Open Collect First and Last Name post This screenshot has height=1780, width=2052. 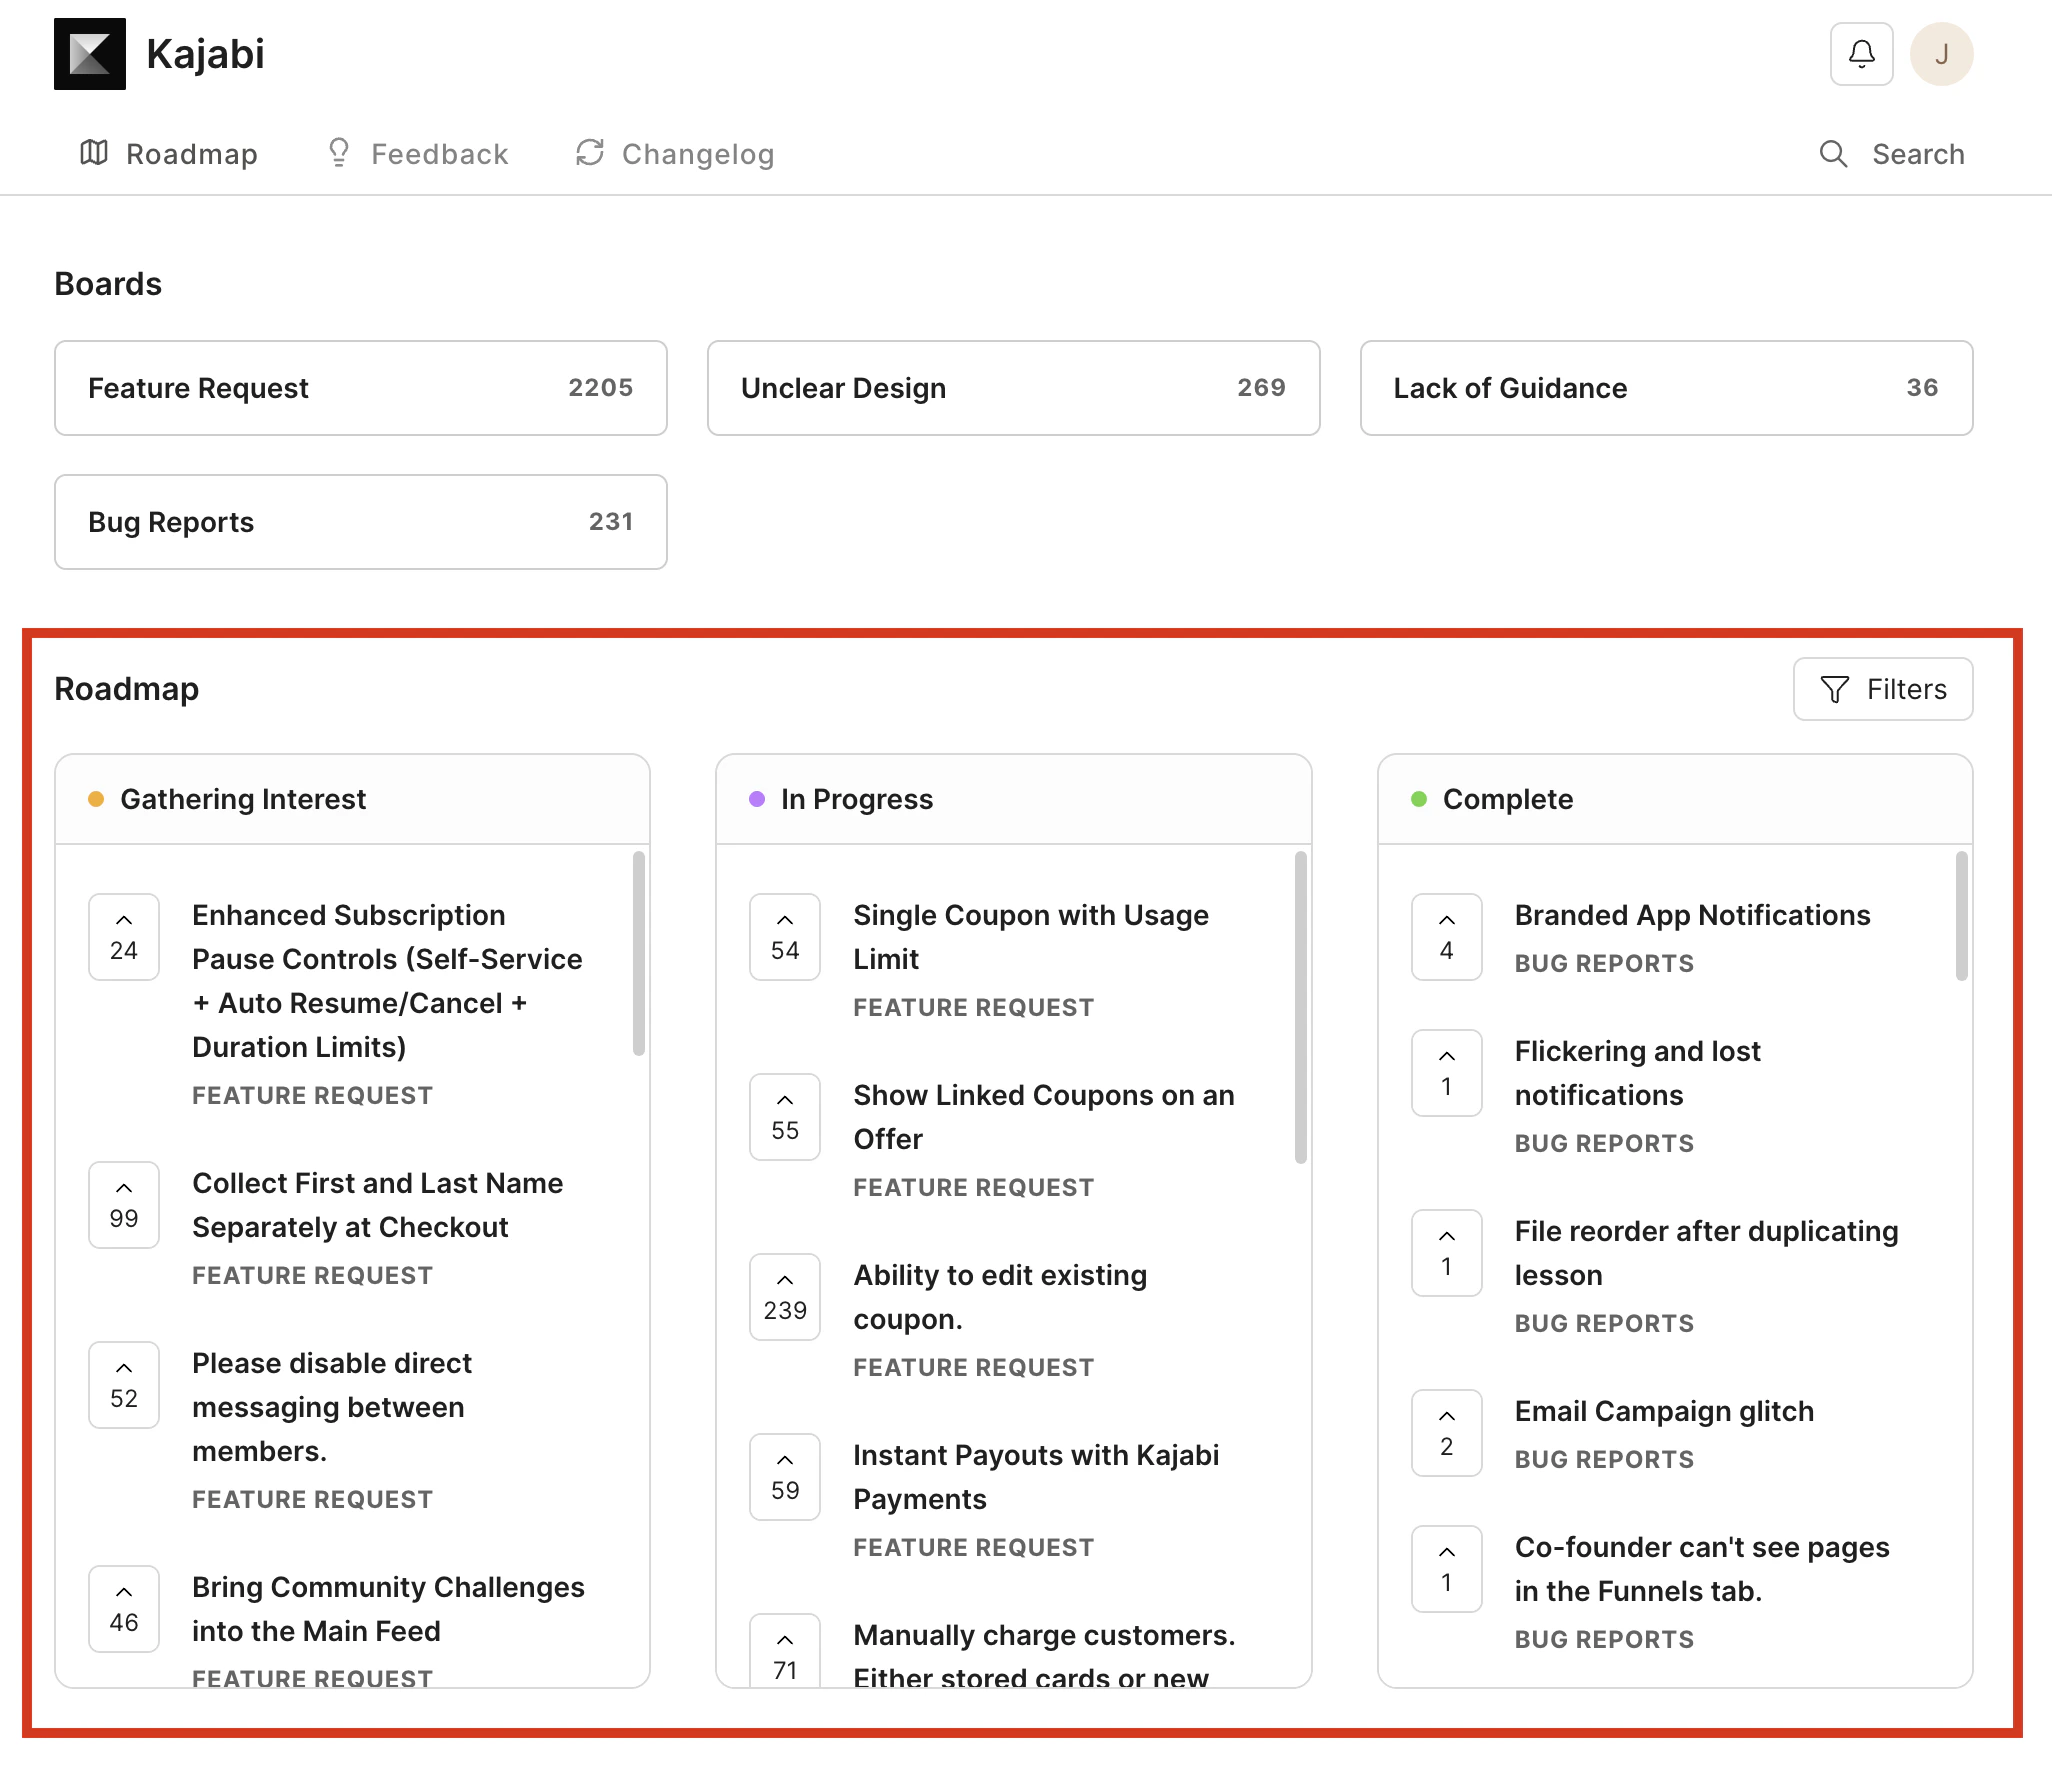[x=378, y=1205]
